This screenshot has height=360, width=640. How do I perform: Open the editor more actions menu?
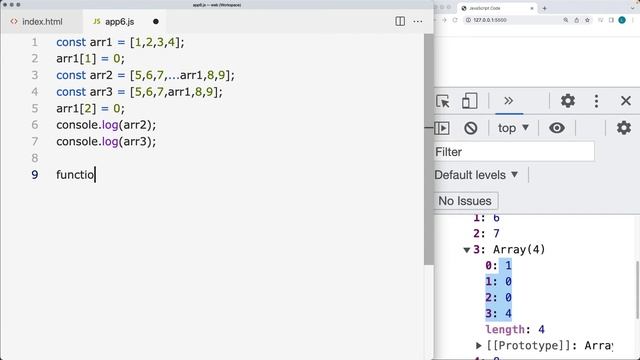[x=418, y=21]
